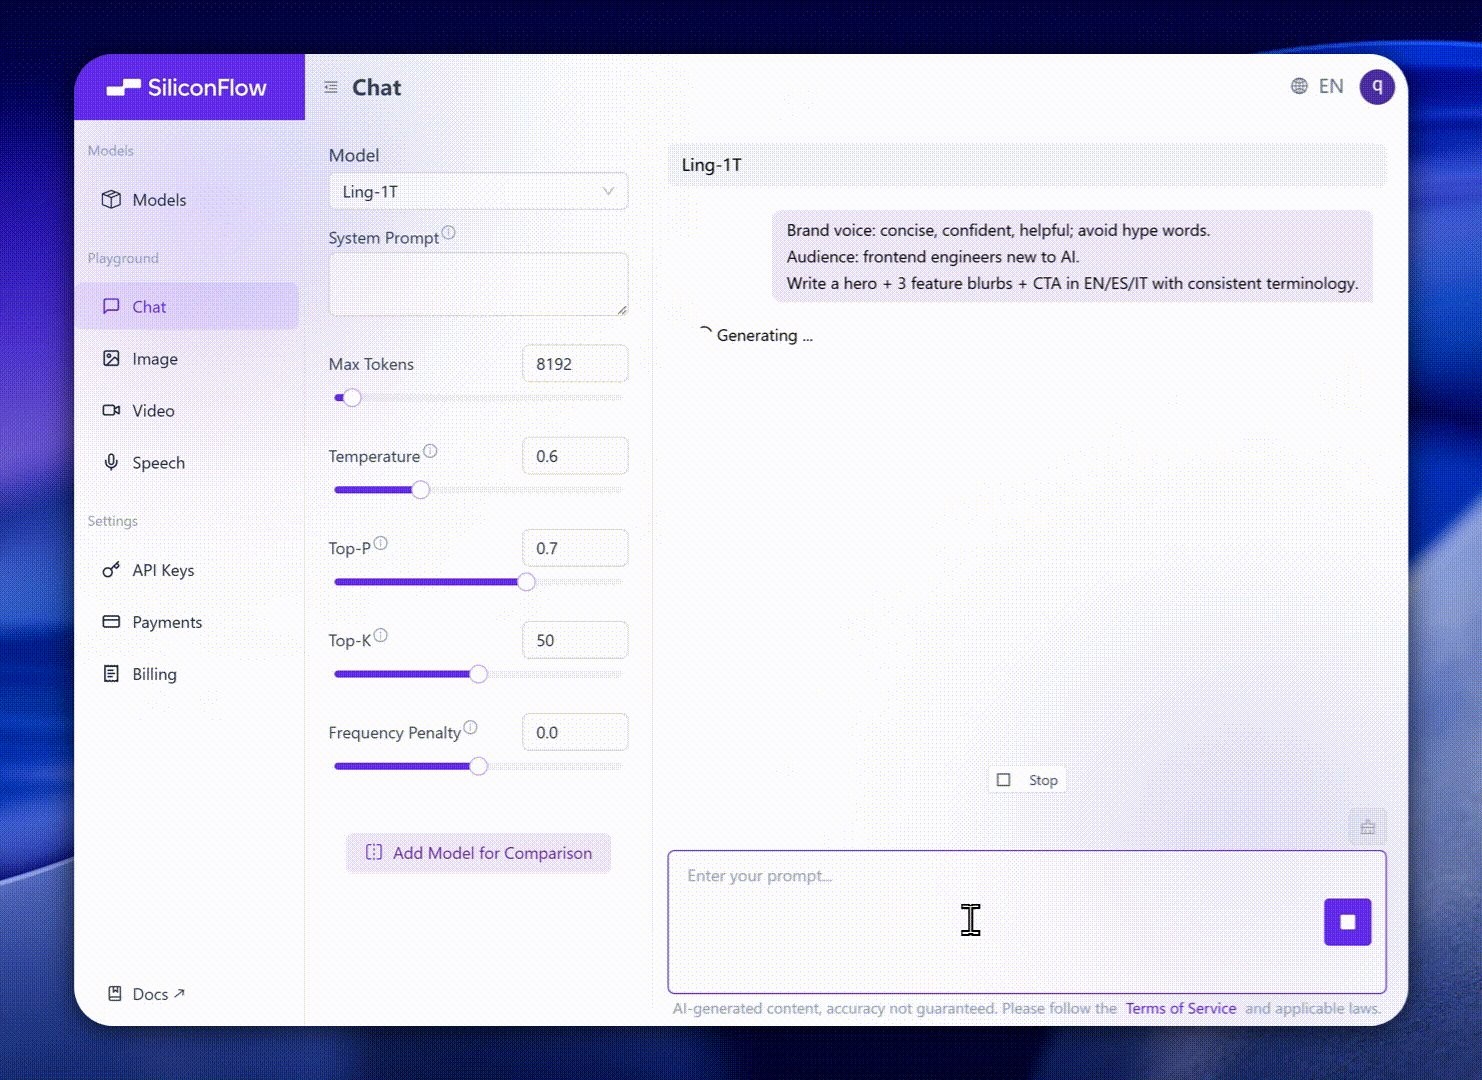Viewport: 1482px width, 1080px height.
Task: Click the globe language icon
Action: click(x=1299, y=86)
